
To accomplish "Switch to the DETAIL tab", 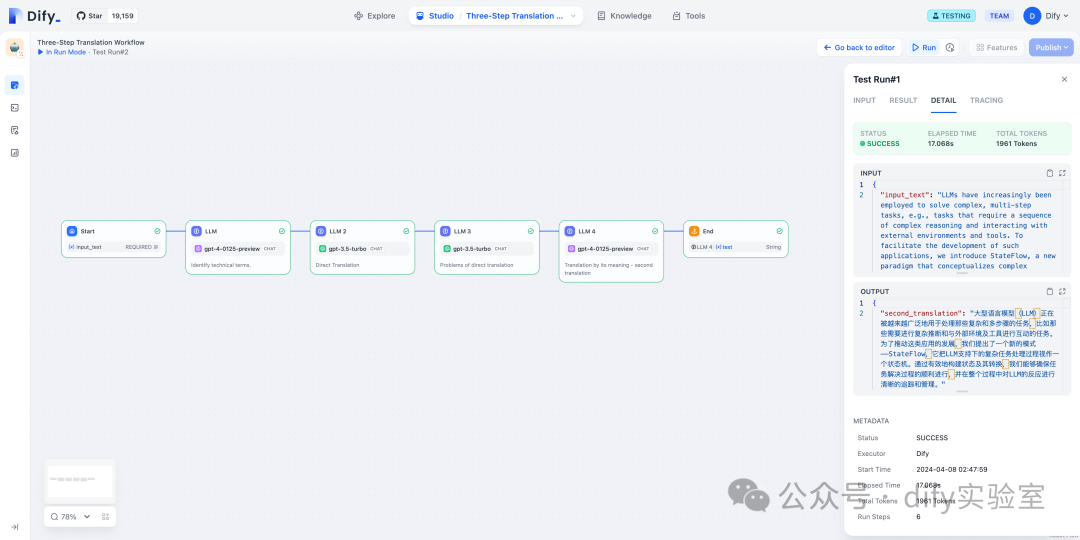I will [943, 101].
